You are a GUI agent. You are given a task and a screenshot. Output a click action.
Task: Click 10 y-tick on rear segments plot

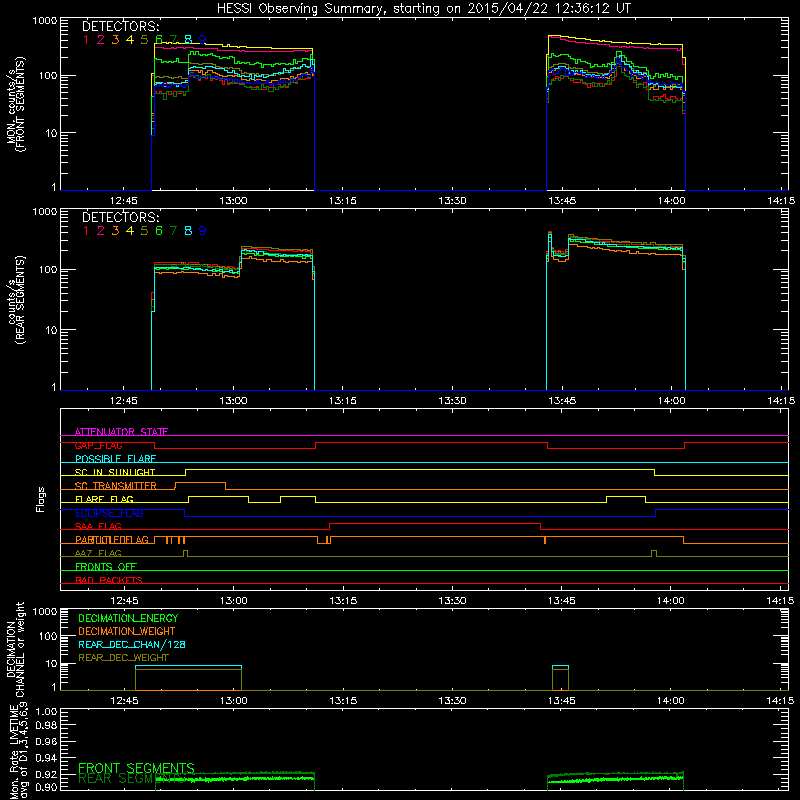coord(51,330)
